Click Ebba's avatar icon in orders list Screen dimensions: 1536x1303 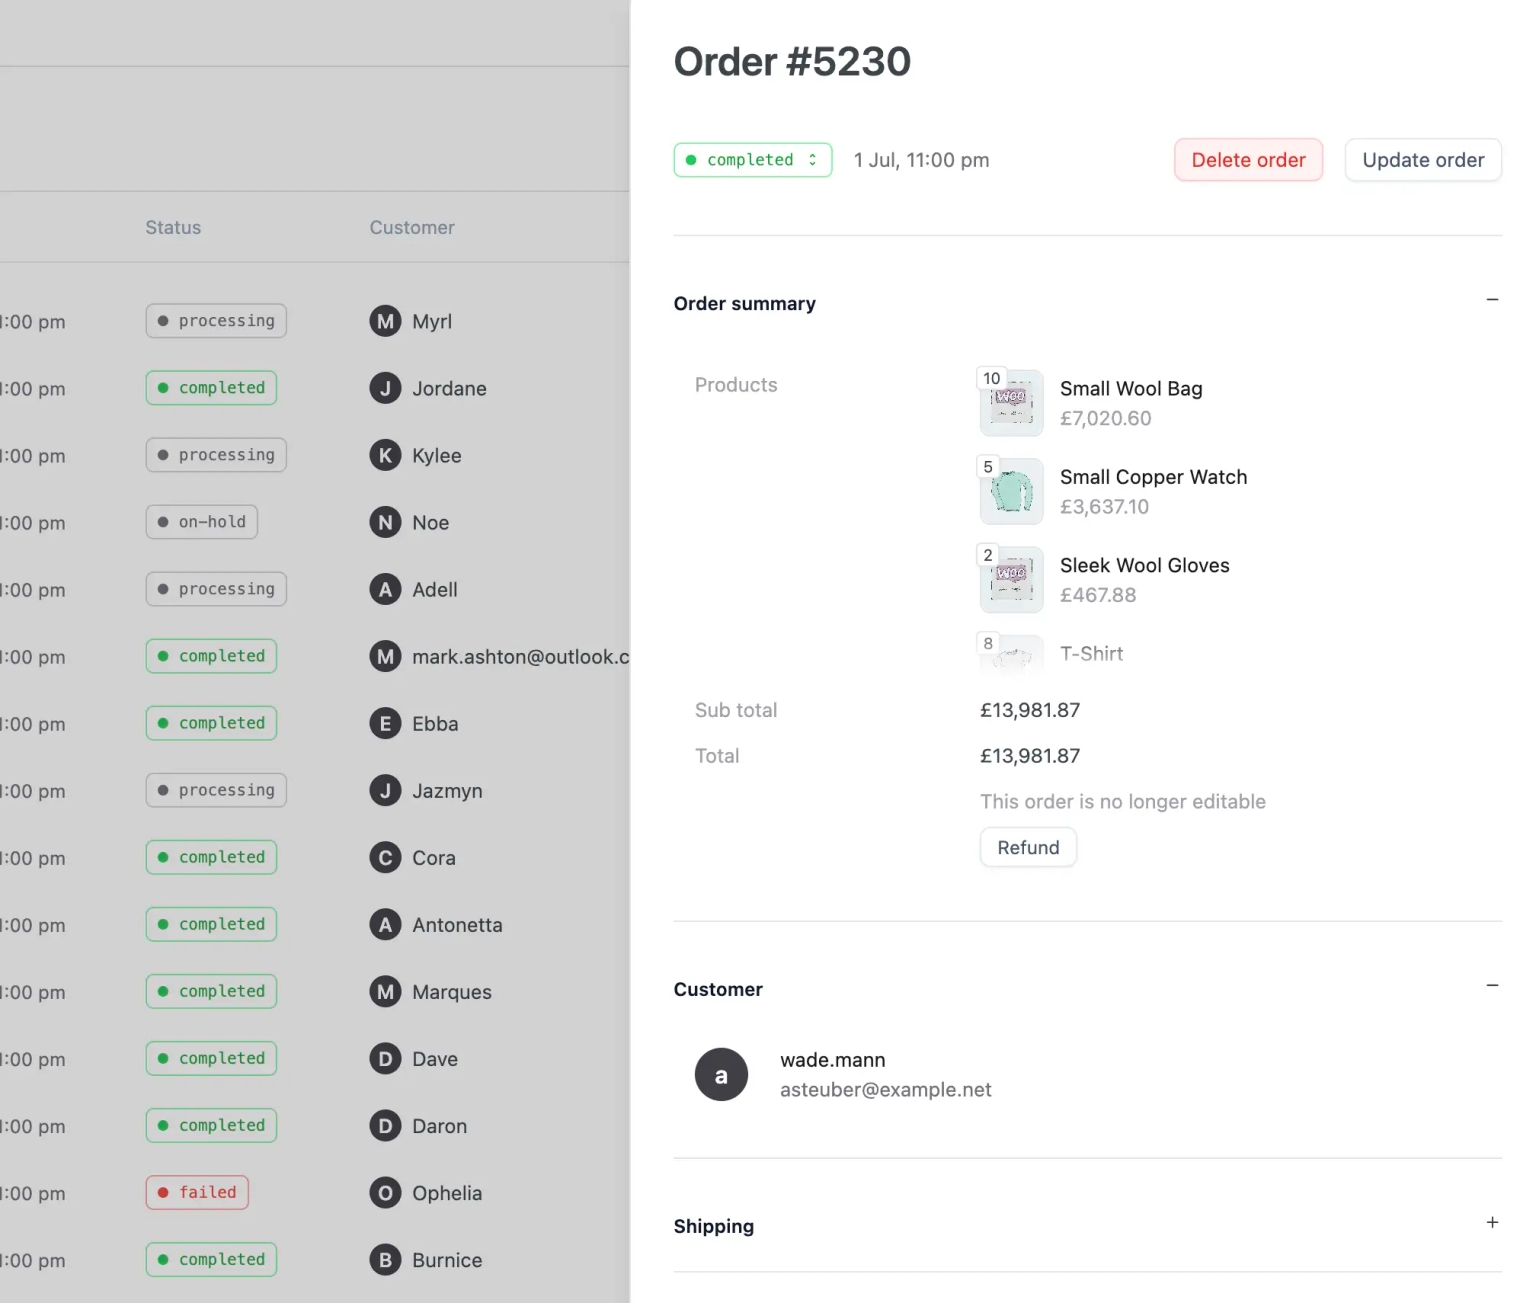[385, 723]
